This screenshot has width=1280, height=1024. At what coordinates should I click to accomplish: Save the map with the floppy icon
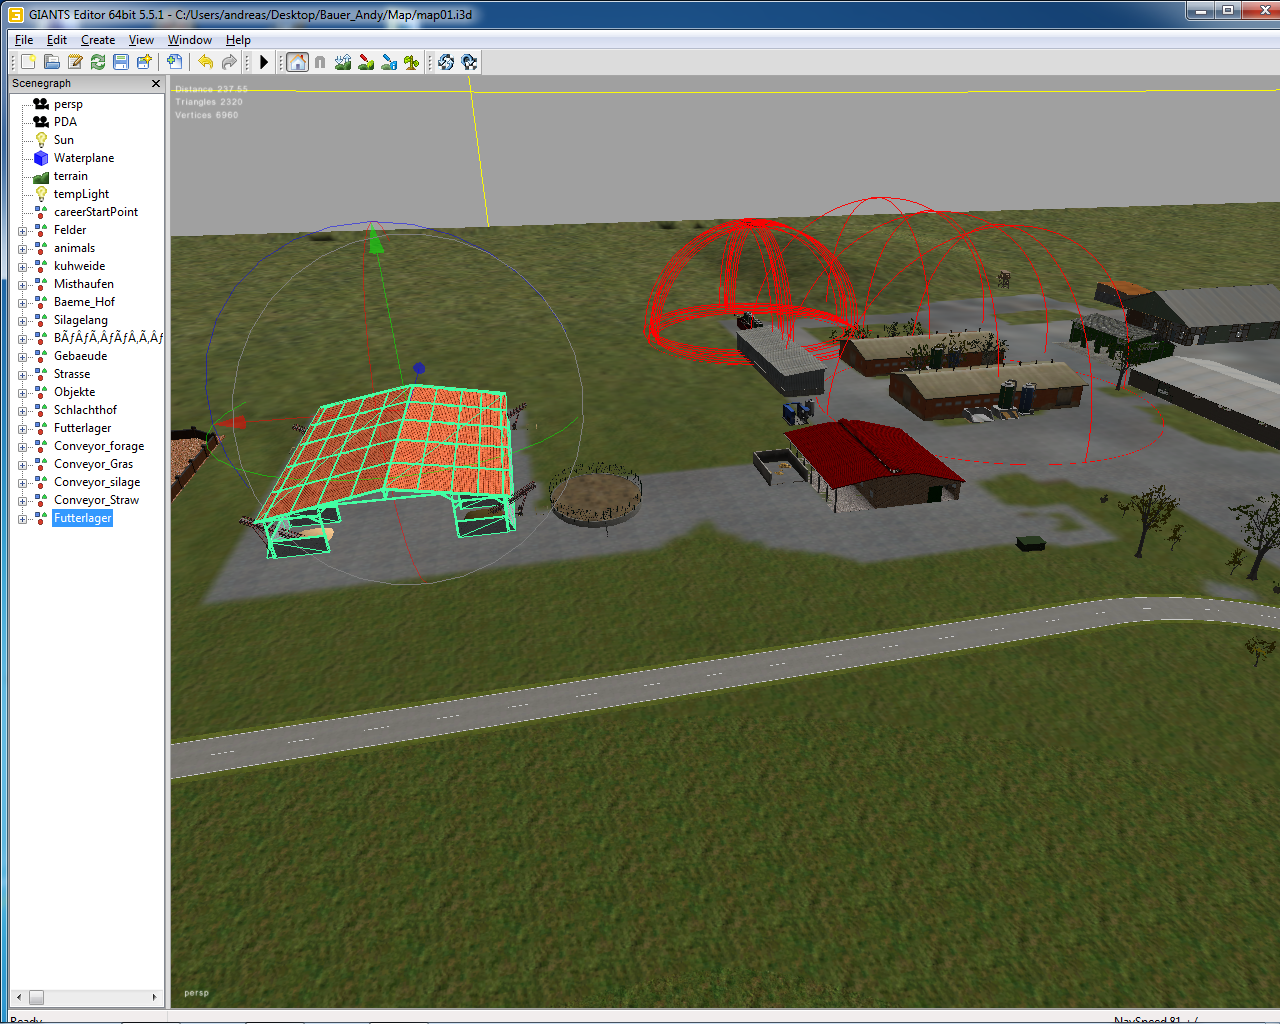click(x=121, y=62)
